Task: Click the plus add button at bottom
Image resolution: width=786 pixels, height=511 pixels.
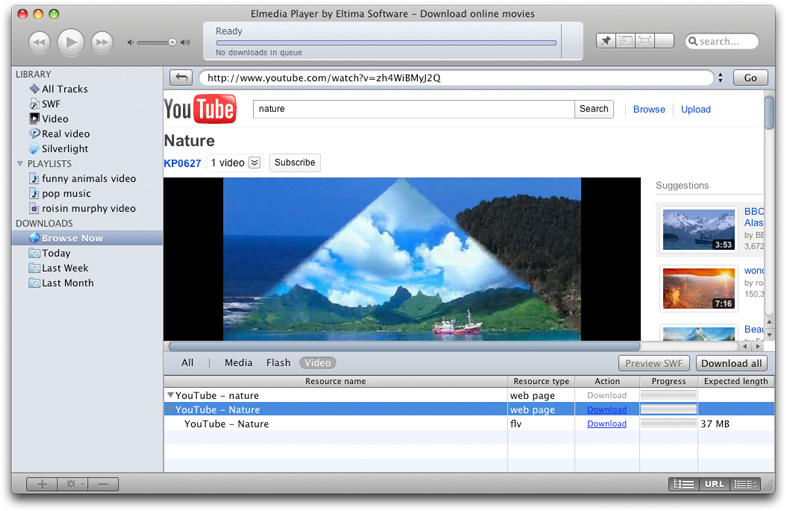Action: coord(42,484)
